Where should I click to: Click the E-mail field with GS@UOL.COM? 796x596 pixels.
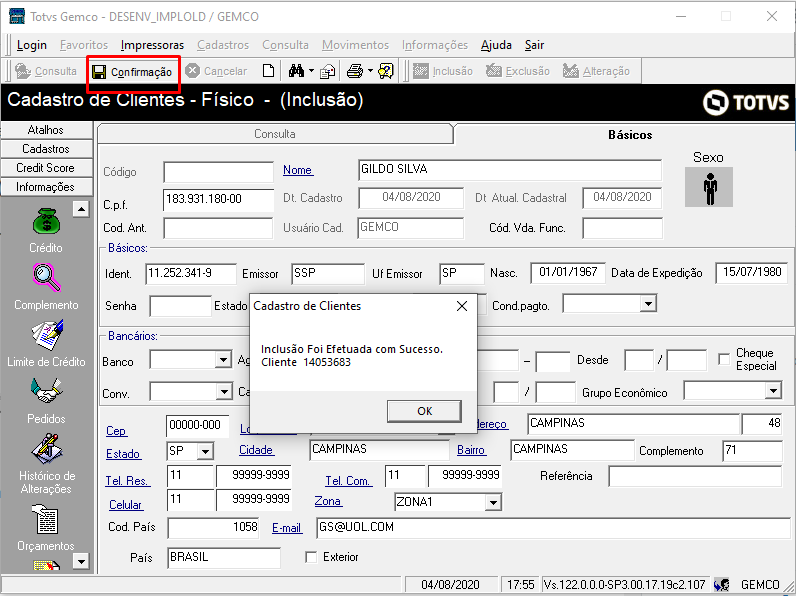coord(553,527)
